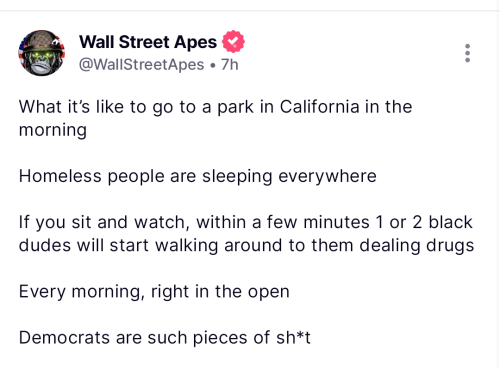Image resolution: width=500 pixels, height=368 pixels.
Task: Click the word California in the post
Action: click(x=319, y=107)
